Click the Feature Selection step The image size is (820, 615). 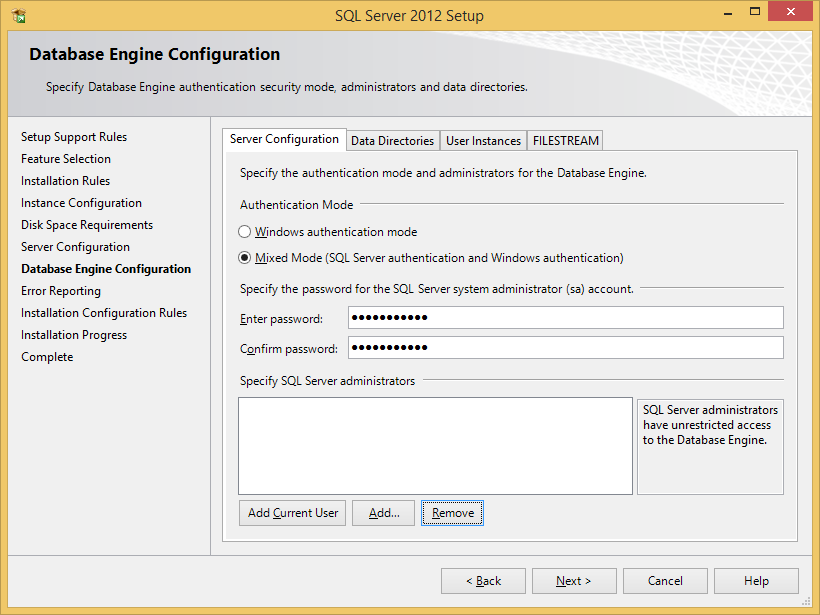(x=66, y=159)
